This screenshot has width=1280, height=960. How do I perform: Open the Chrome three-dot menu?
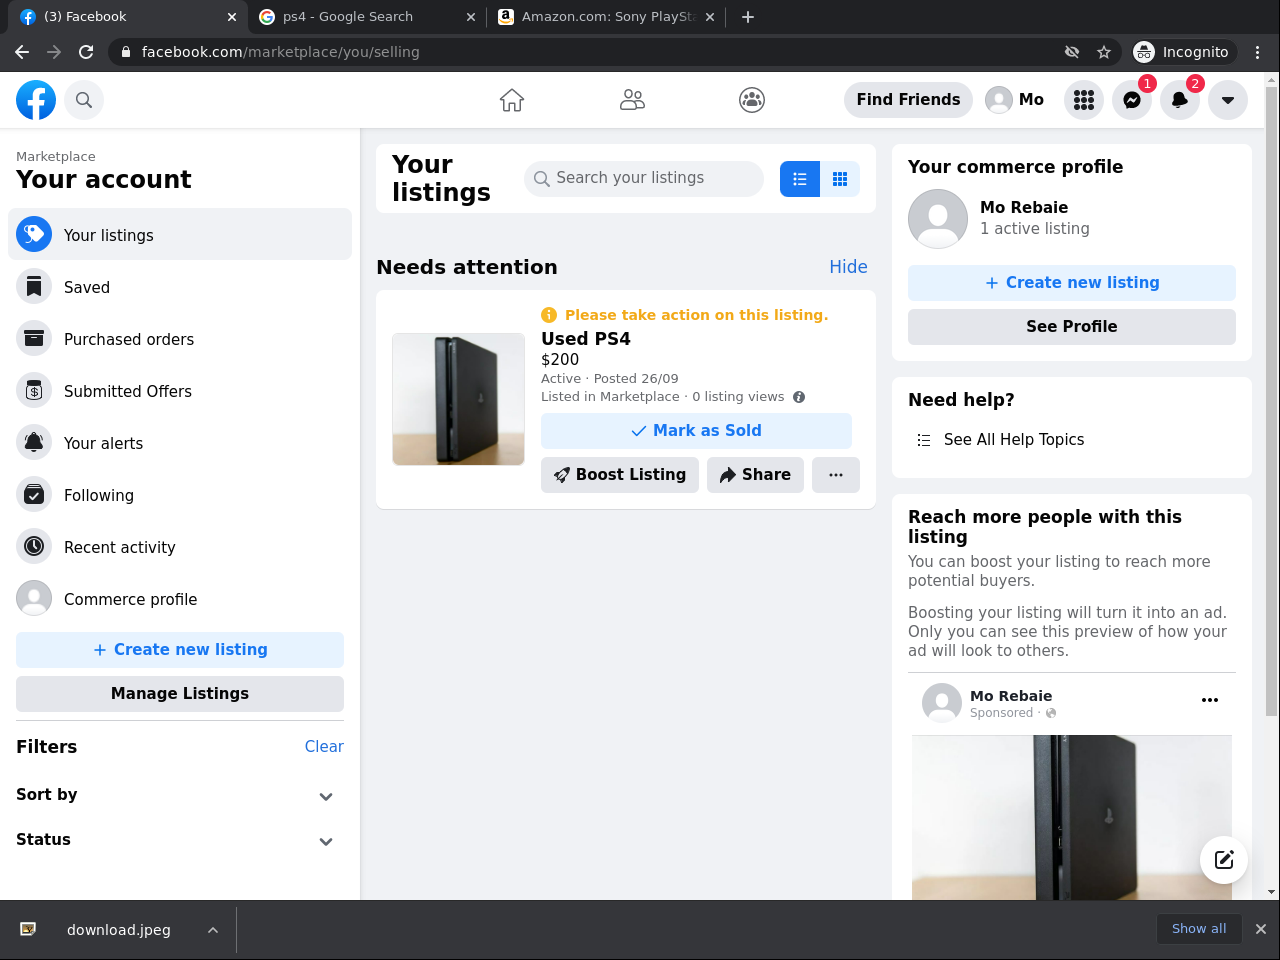point(1258,52)
